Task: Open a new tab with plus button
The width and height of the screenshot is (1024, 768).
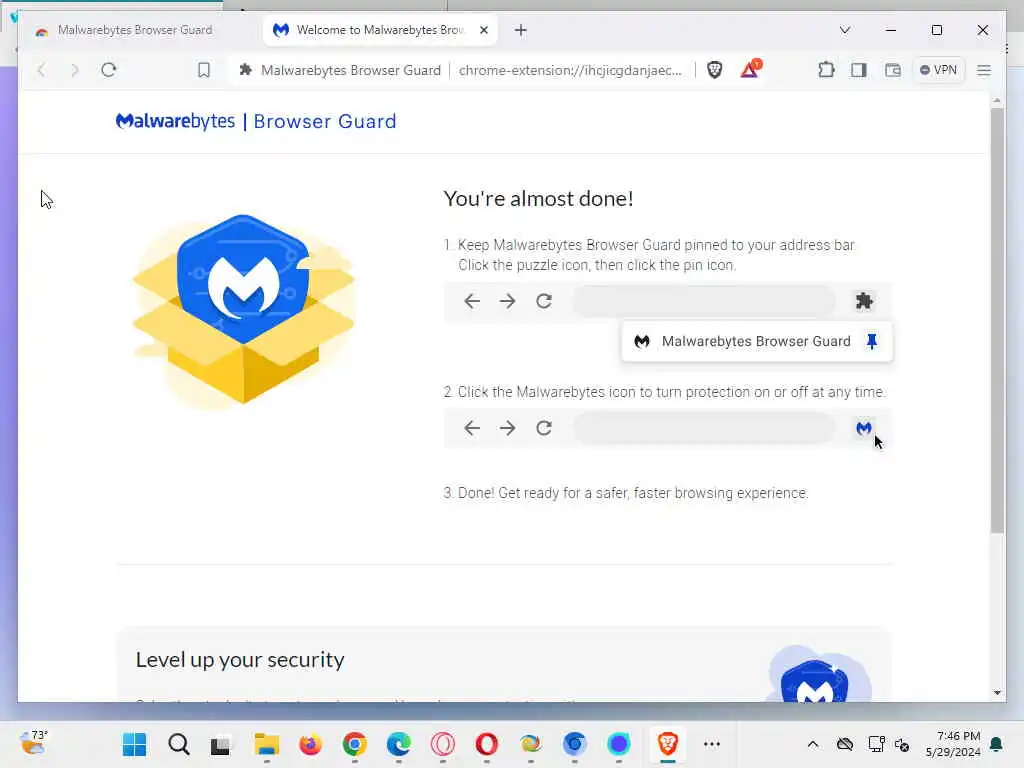Action: pyautogui.click(x=520, y=30)
